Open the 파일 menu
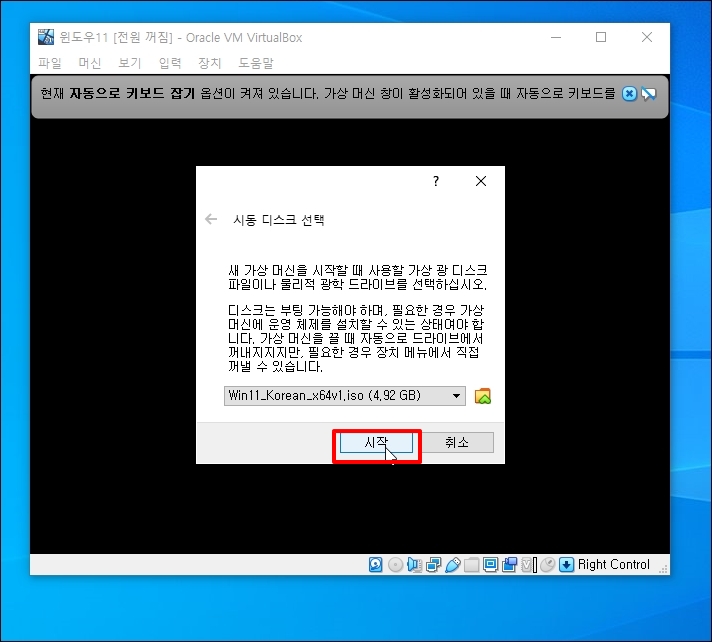This screenshot has height=642, width=712. tap(49, 63)
